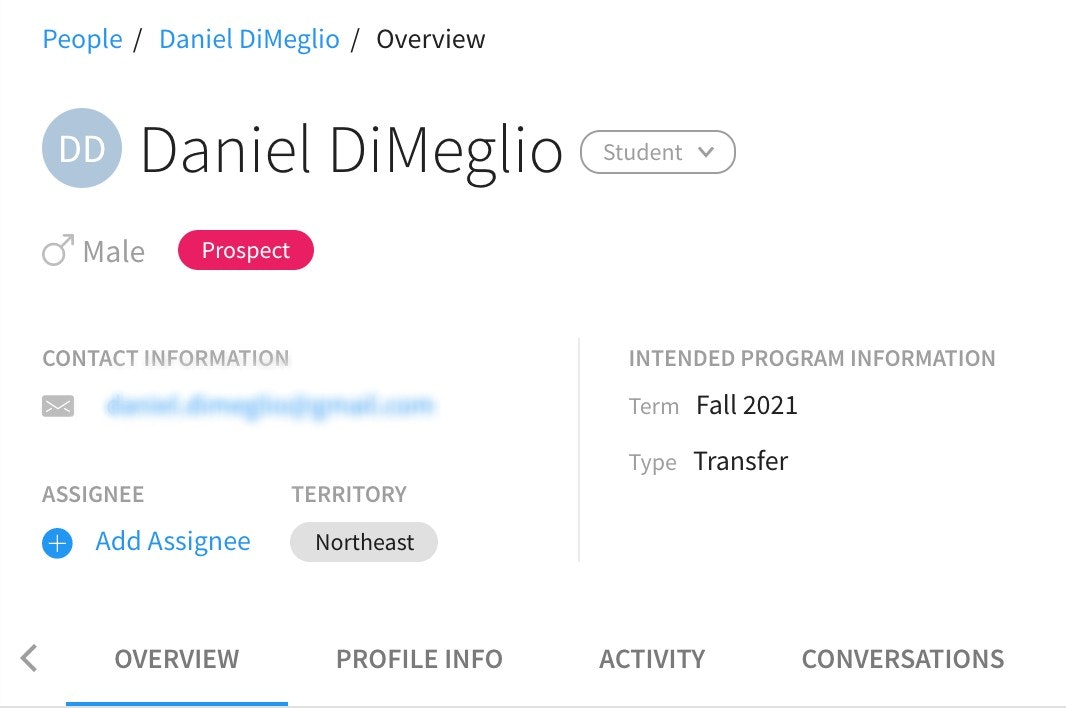Click the blue plus icon beside Add Assignee
The width and height of the screenshot is (1066, 708).
tap(57, 542)
